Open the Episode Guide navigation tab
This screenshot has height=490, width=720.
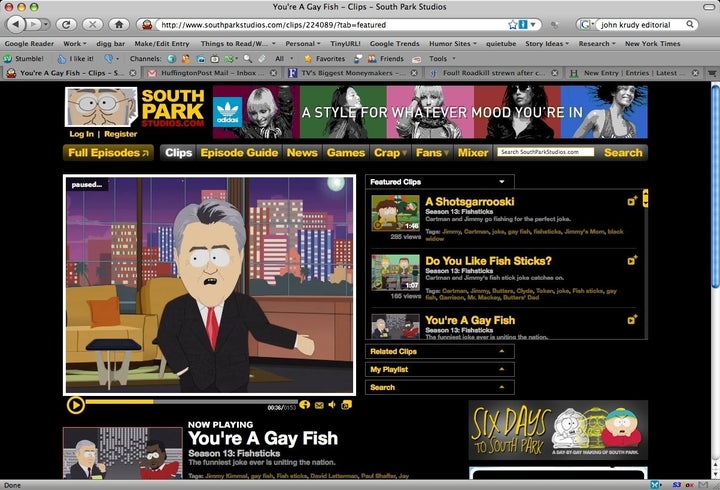239,152
